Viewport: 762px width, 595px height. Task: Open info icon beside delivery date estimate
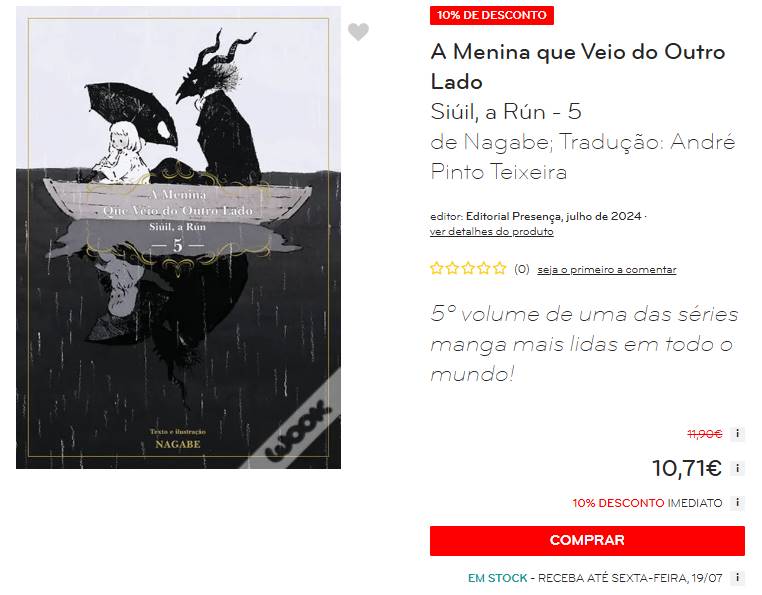737,578
